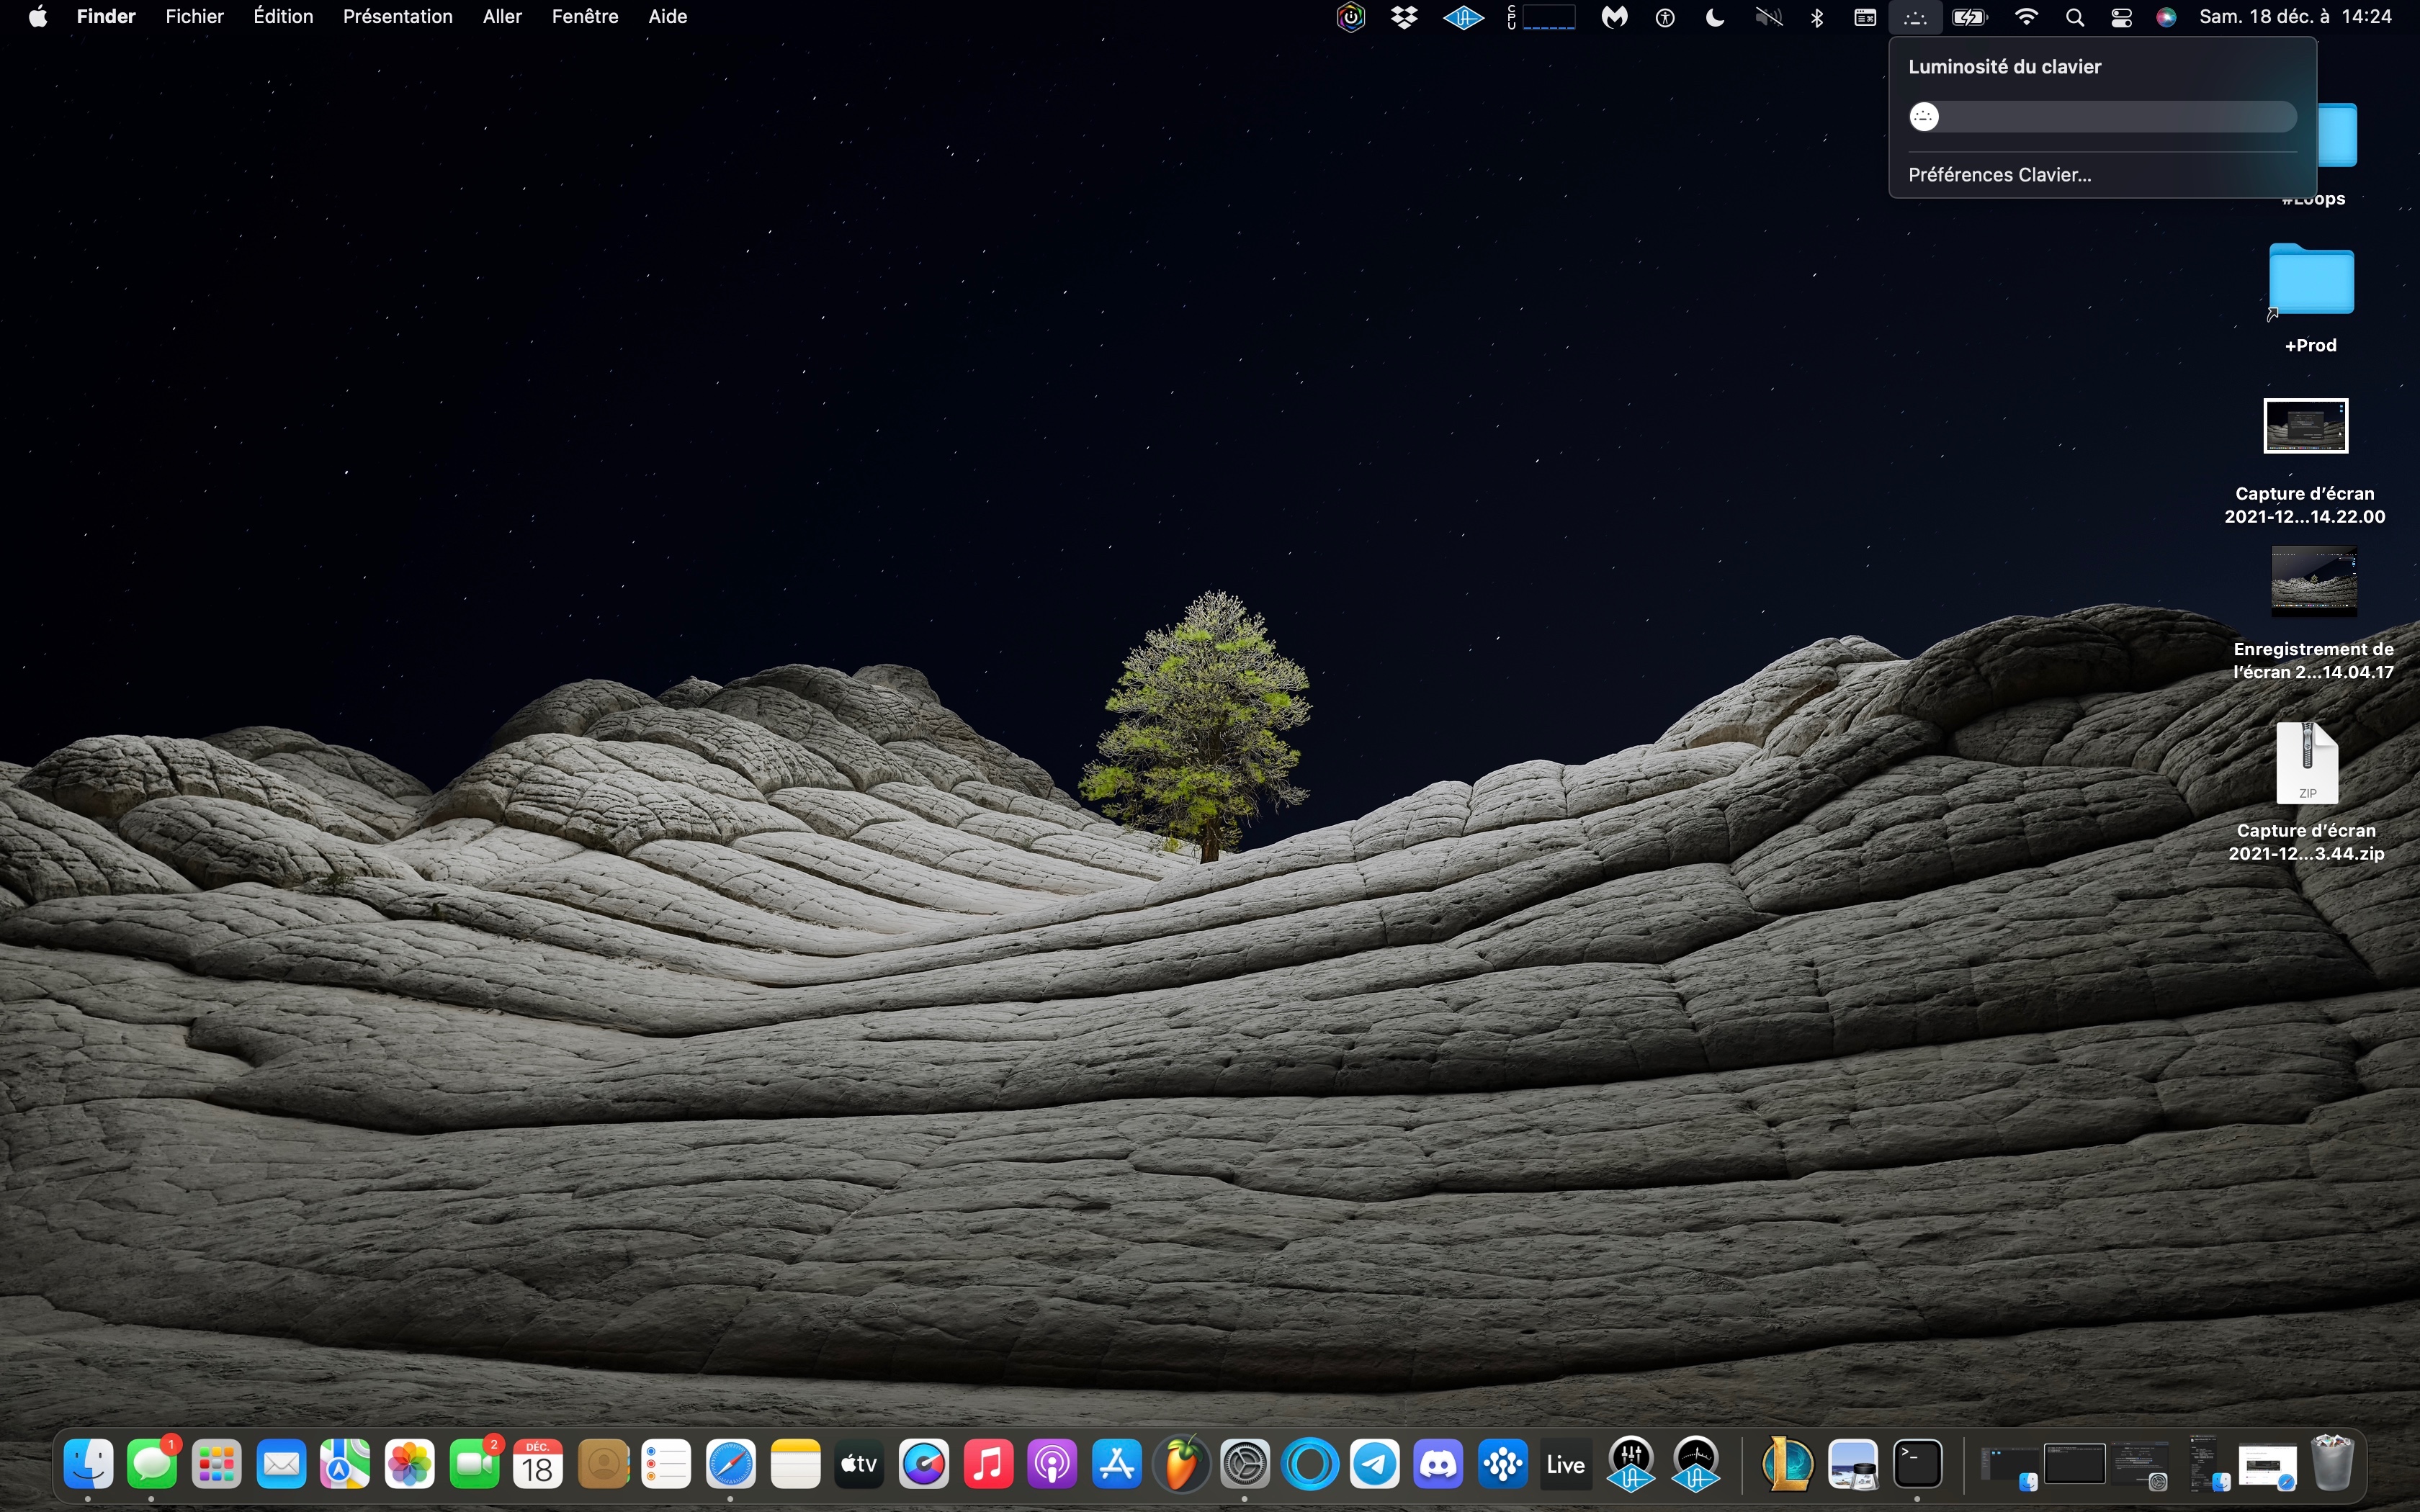This screenshot has height=1512, width=2420.
Task: Open the Présentation menu
Action: (x=397, y=17)
